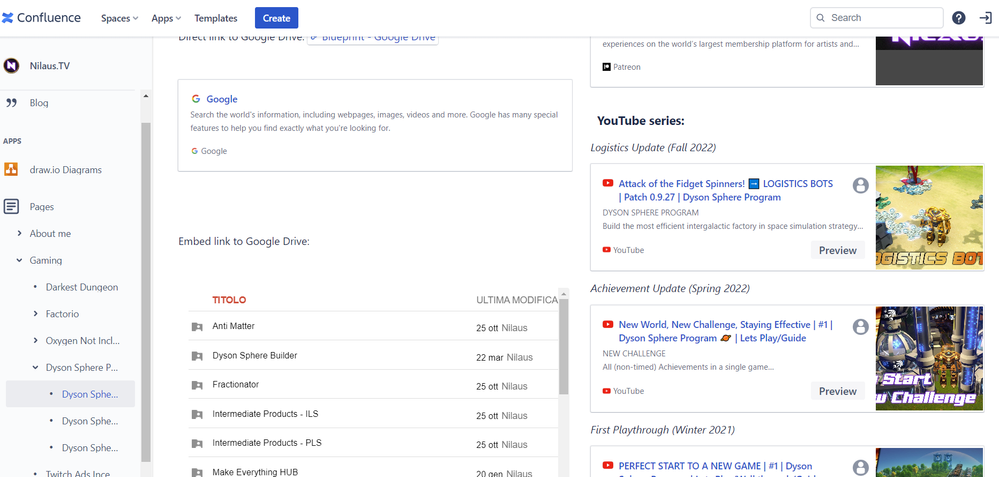This screenshot has height=477, width=999.
Task: Expand the Oxygen Not Included tree item
Action: pyautogui.click(x=35, y=341)
